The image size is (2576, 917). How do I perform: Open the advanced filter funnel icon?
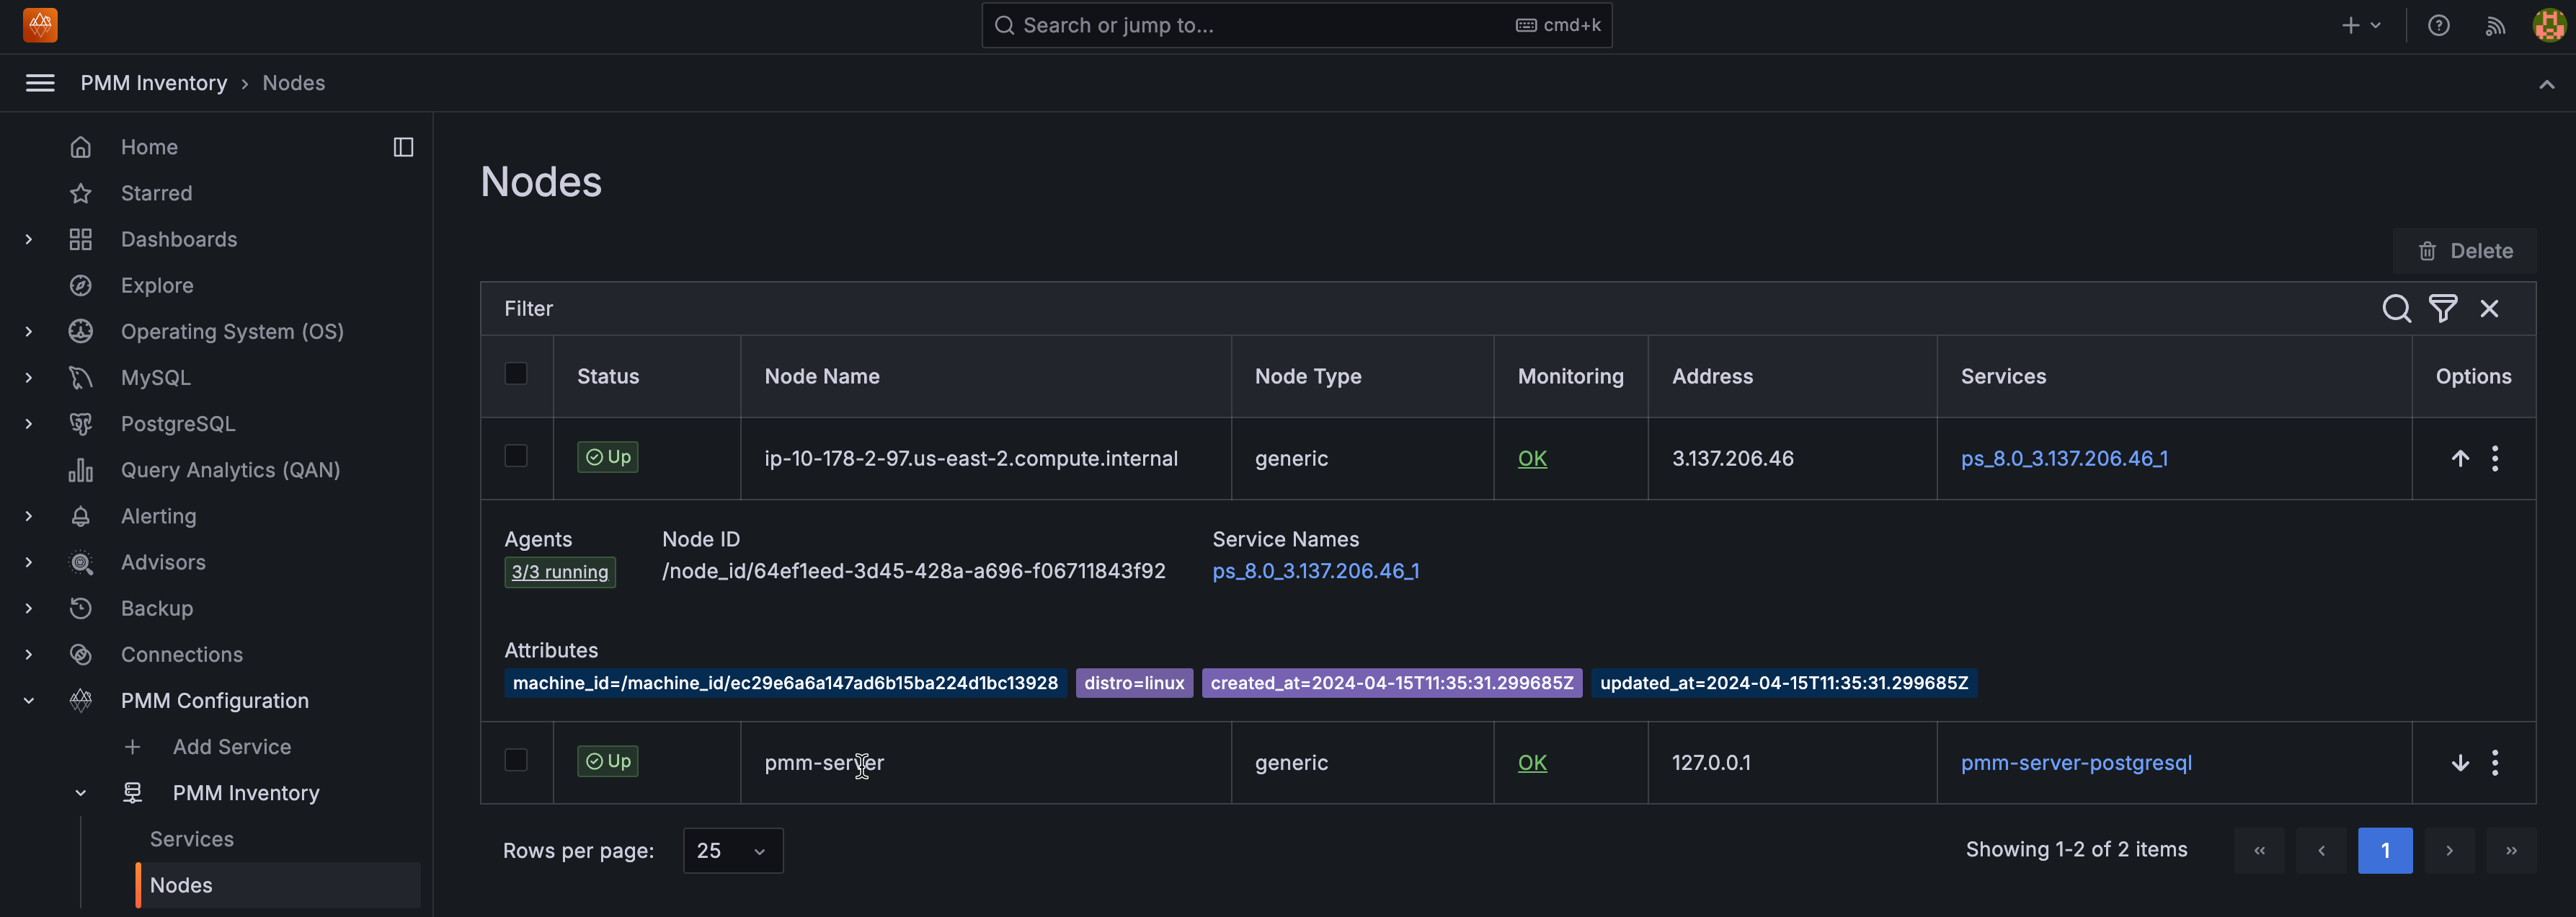coord(2443,308)
